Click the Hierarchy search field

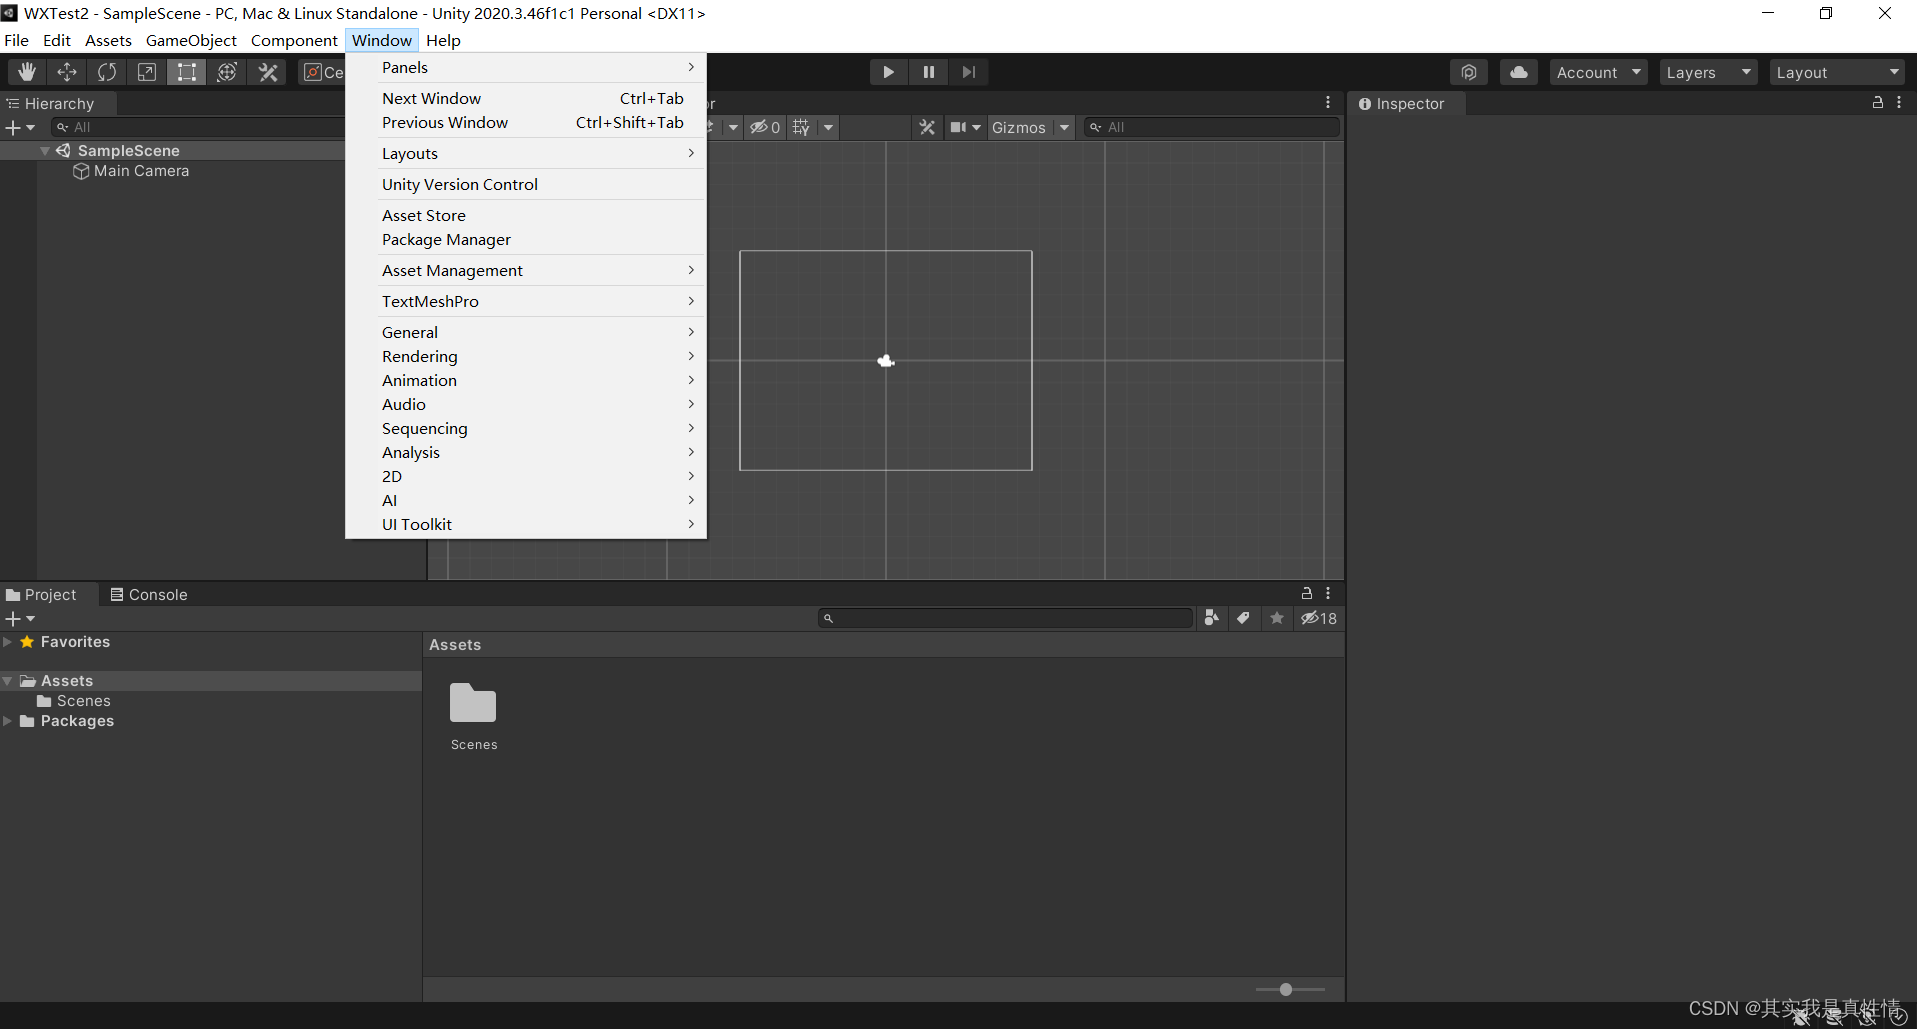click(198, 127)
